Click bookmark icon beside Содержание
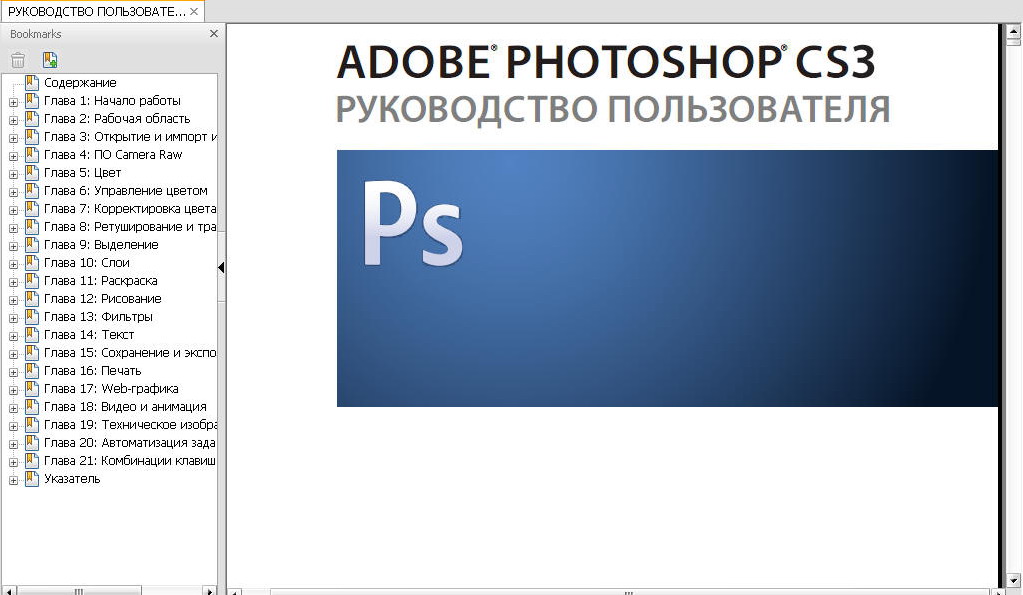1023x595 pixels. coord(32,82)
